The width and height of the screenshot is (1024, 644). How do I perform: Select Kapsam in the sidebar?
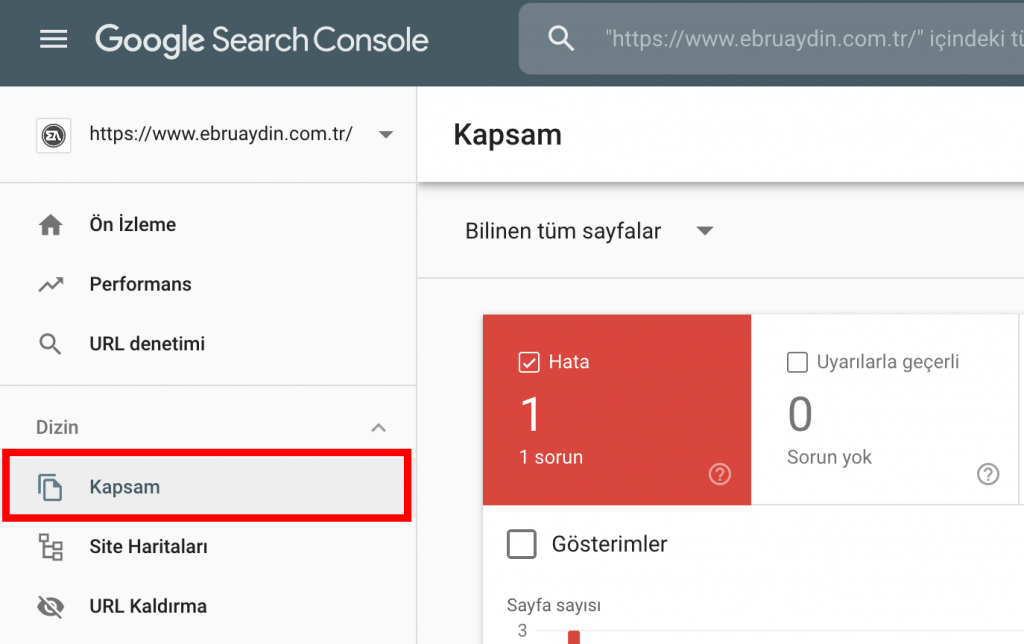click(x=125, y=487)
